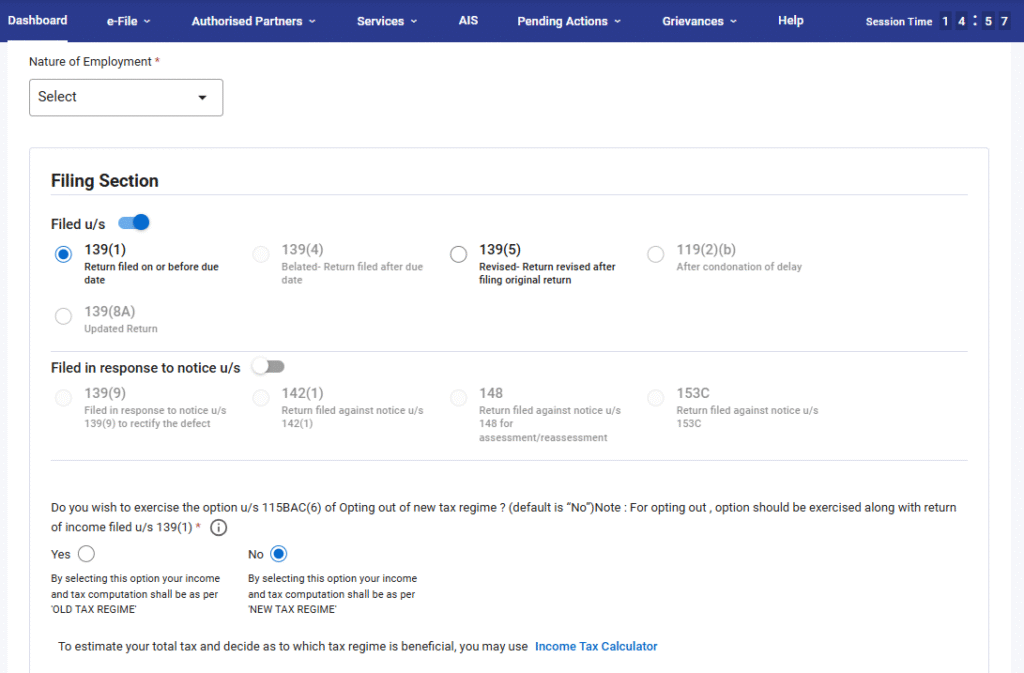Open the Services dropdown menu
The height and width of the screenshot is (673, 1024).
tap(387, 21)
